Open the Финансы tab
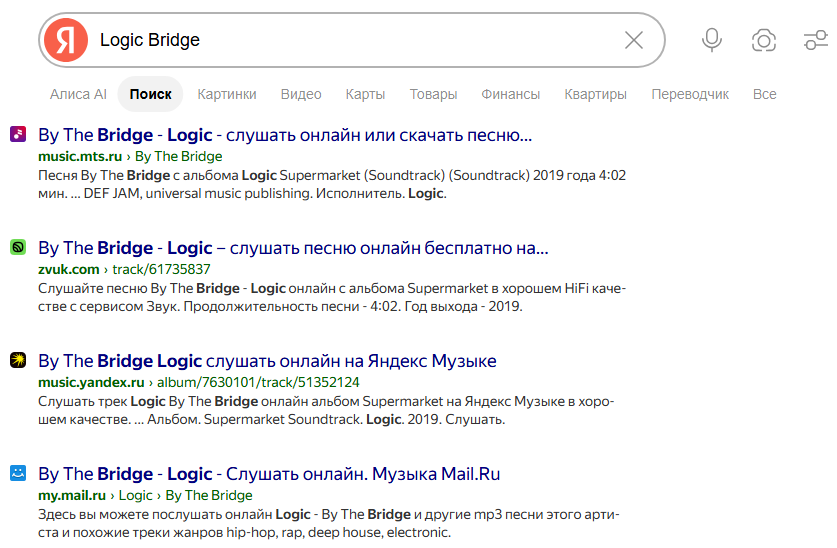 point(511,94)
